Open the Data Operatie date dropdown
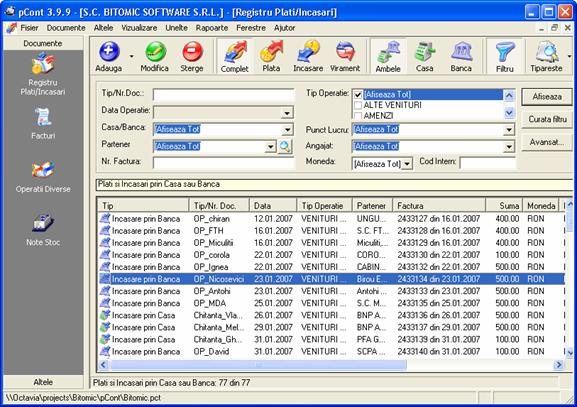 (x=287, y=113)
